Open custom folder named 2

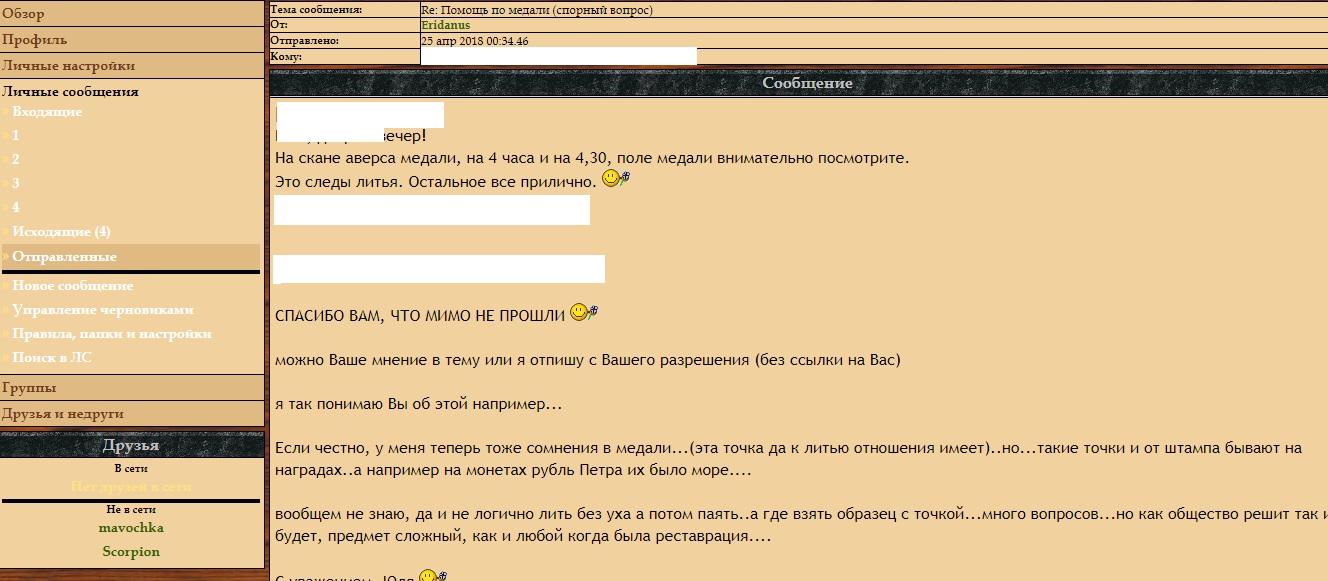[16, 159]
